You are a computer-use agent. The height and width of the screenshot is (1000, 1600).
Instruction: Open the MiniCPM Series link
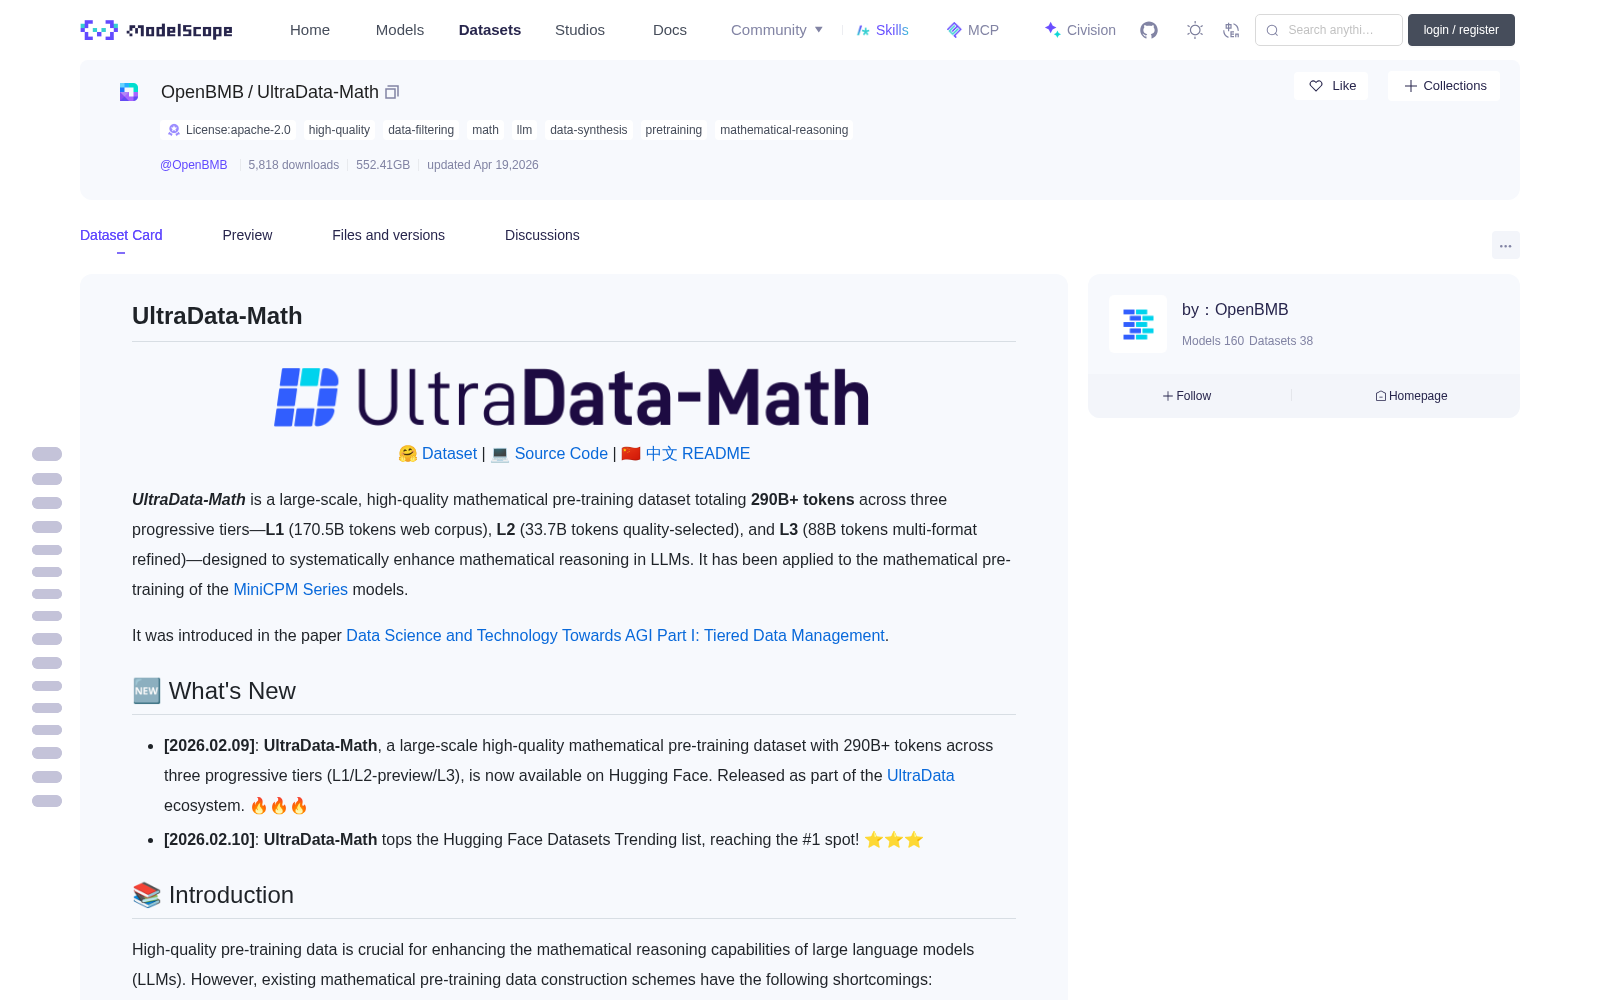coord(291,589)
